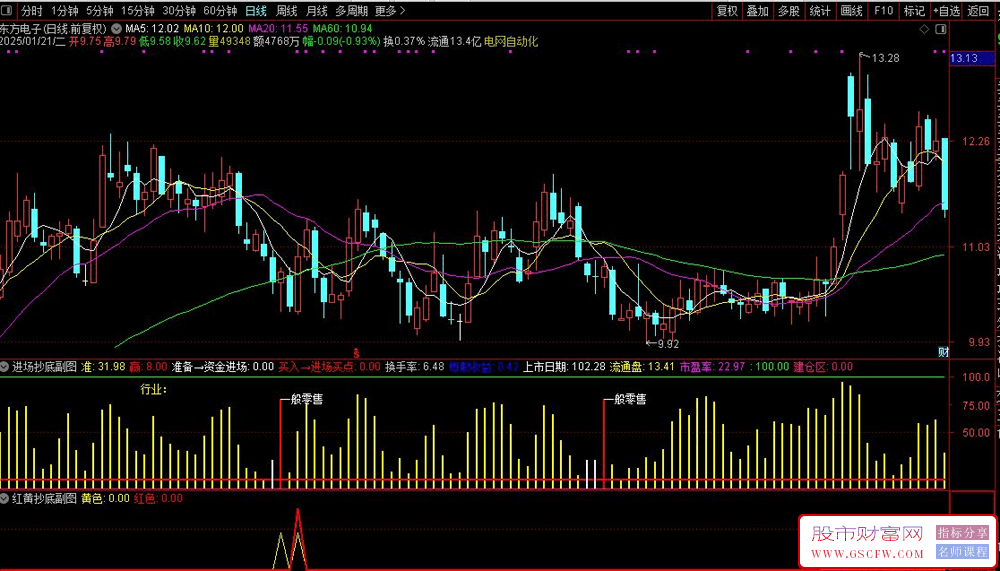Toggle the side panel icon at chart top-right
This screenshot has height=571, width=1000.
(x=940, y=29)
